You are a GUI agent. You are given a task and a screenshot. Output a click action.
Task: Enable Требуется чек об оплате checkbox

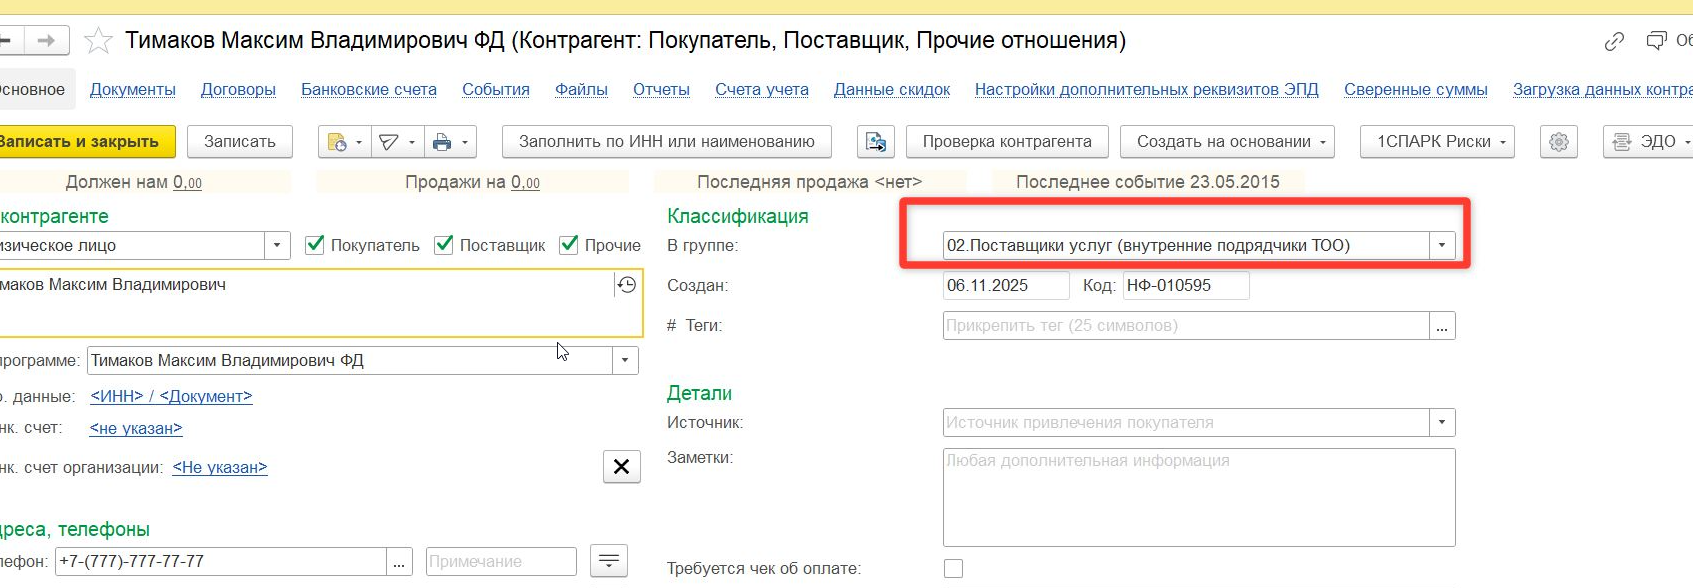(x=954, y=568)
